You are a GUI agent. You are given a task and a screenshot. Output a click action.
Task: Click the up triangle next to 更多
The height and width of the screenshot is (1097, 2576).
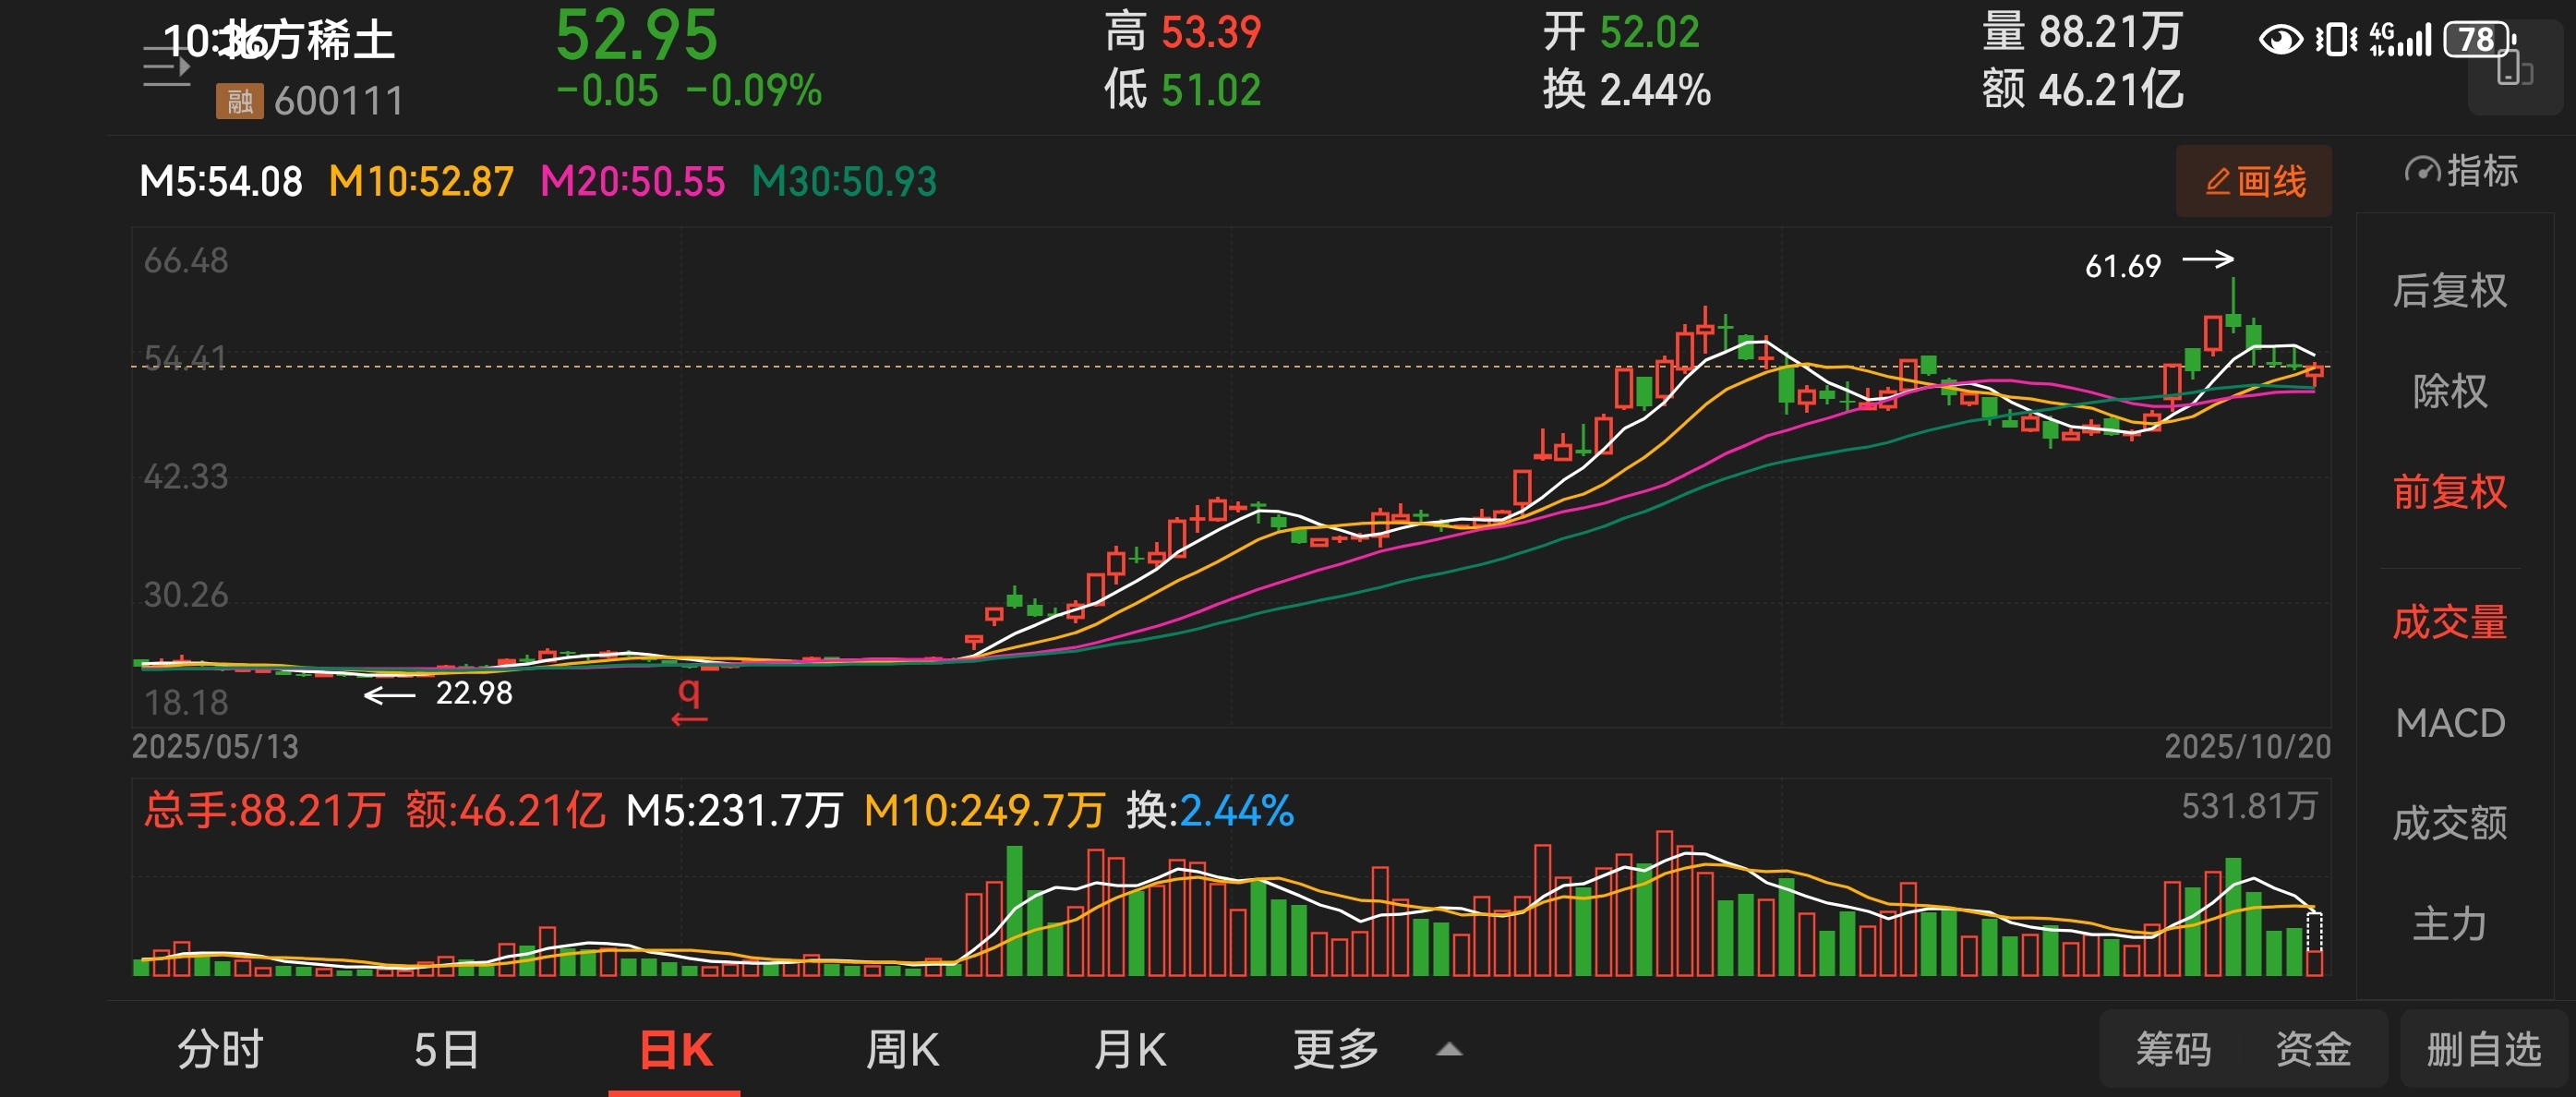(1449, 1049)
